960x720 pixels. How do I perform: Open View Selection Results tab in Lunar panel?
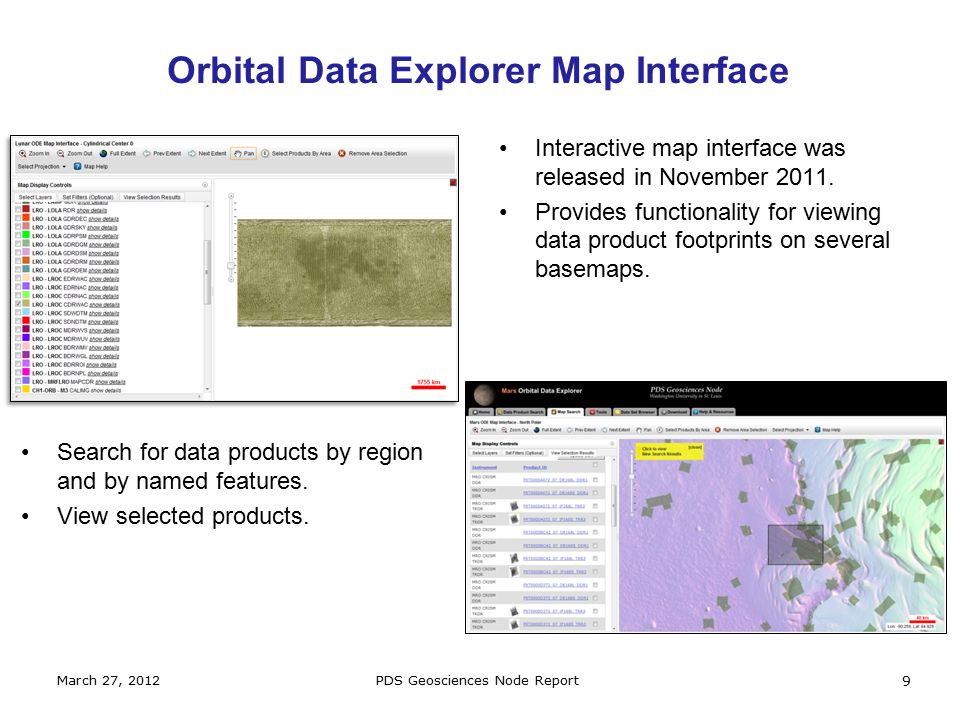pyautogui.click(x=152, y=197)
